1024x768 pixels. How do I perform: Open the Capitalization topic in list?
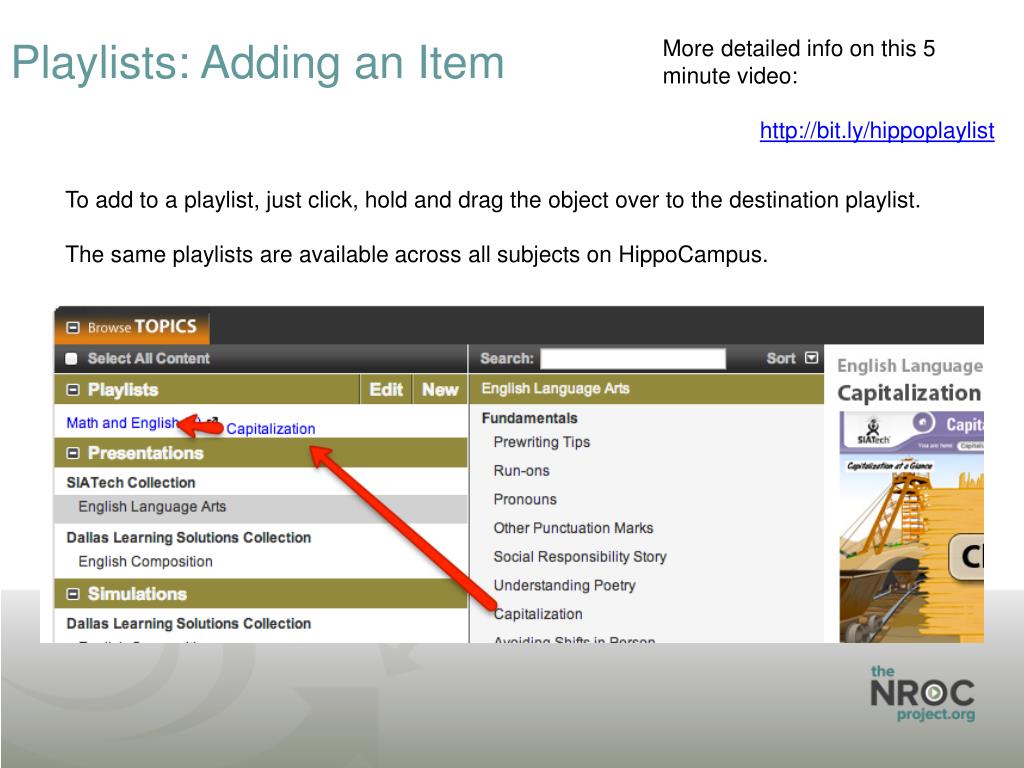(538, 615)
